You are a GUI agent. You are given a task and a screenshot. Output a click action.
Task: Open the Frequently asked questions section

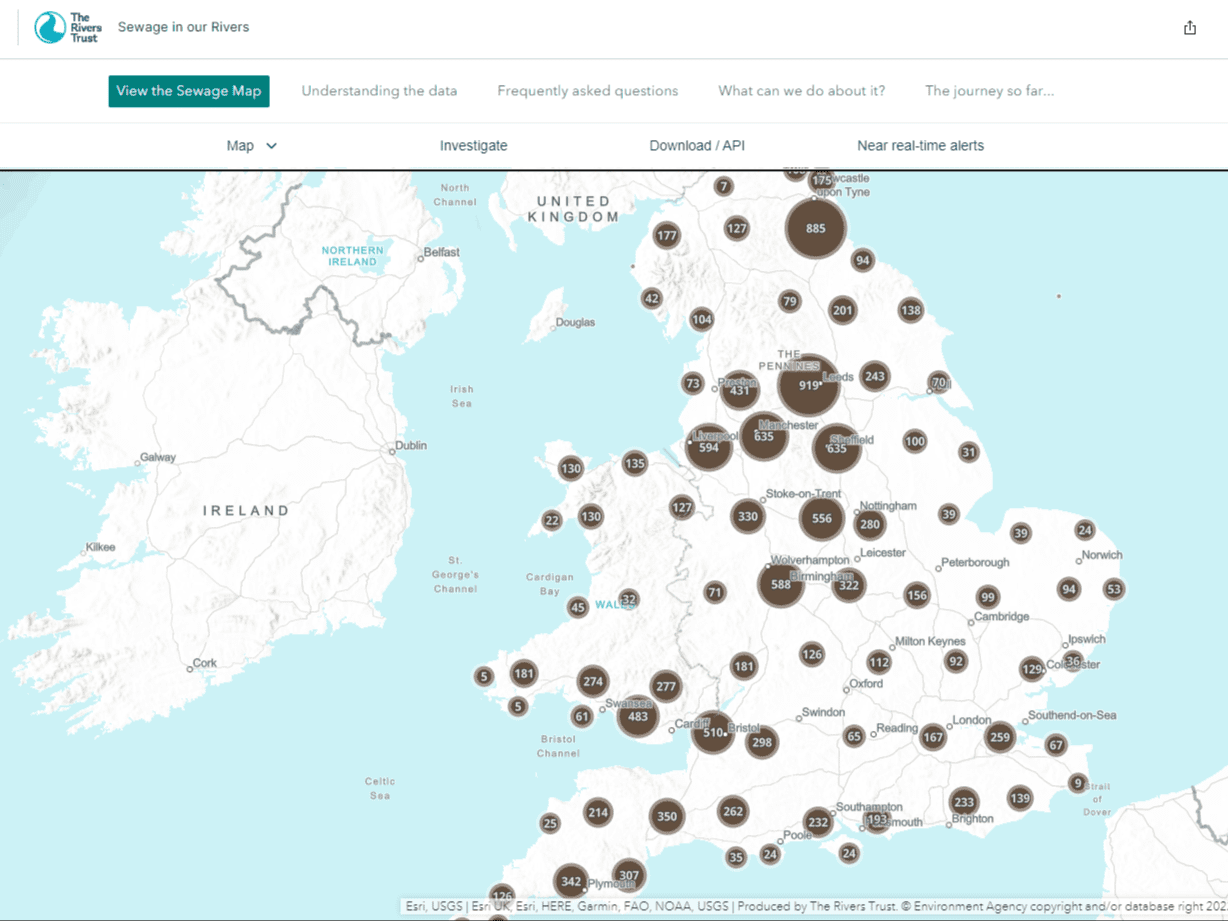[587, 90]
